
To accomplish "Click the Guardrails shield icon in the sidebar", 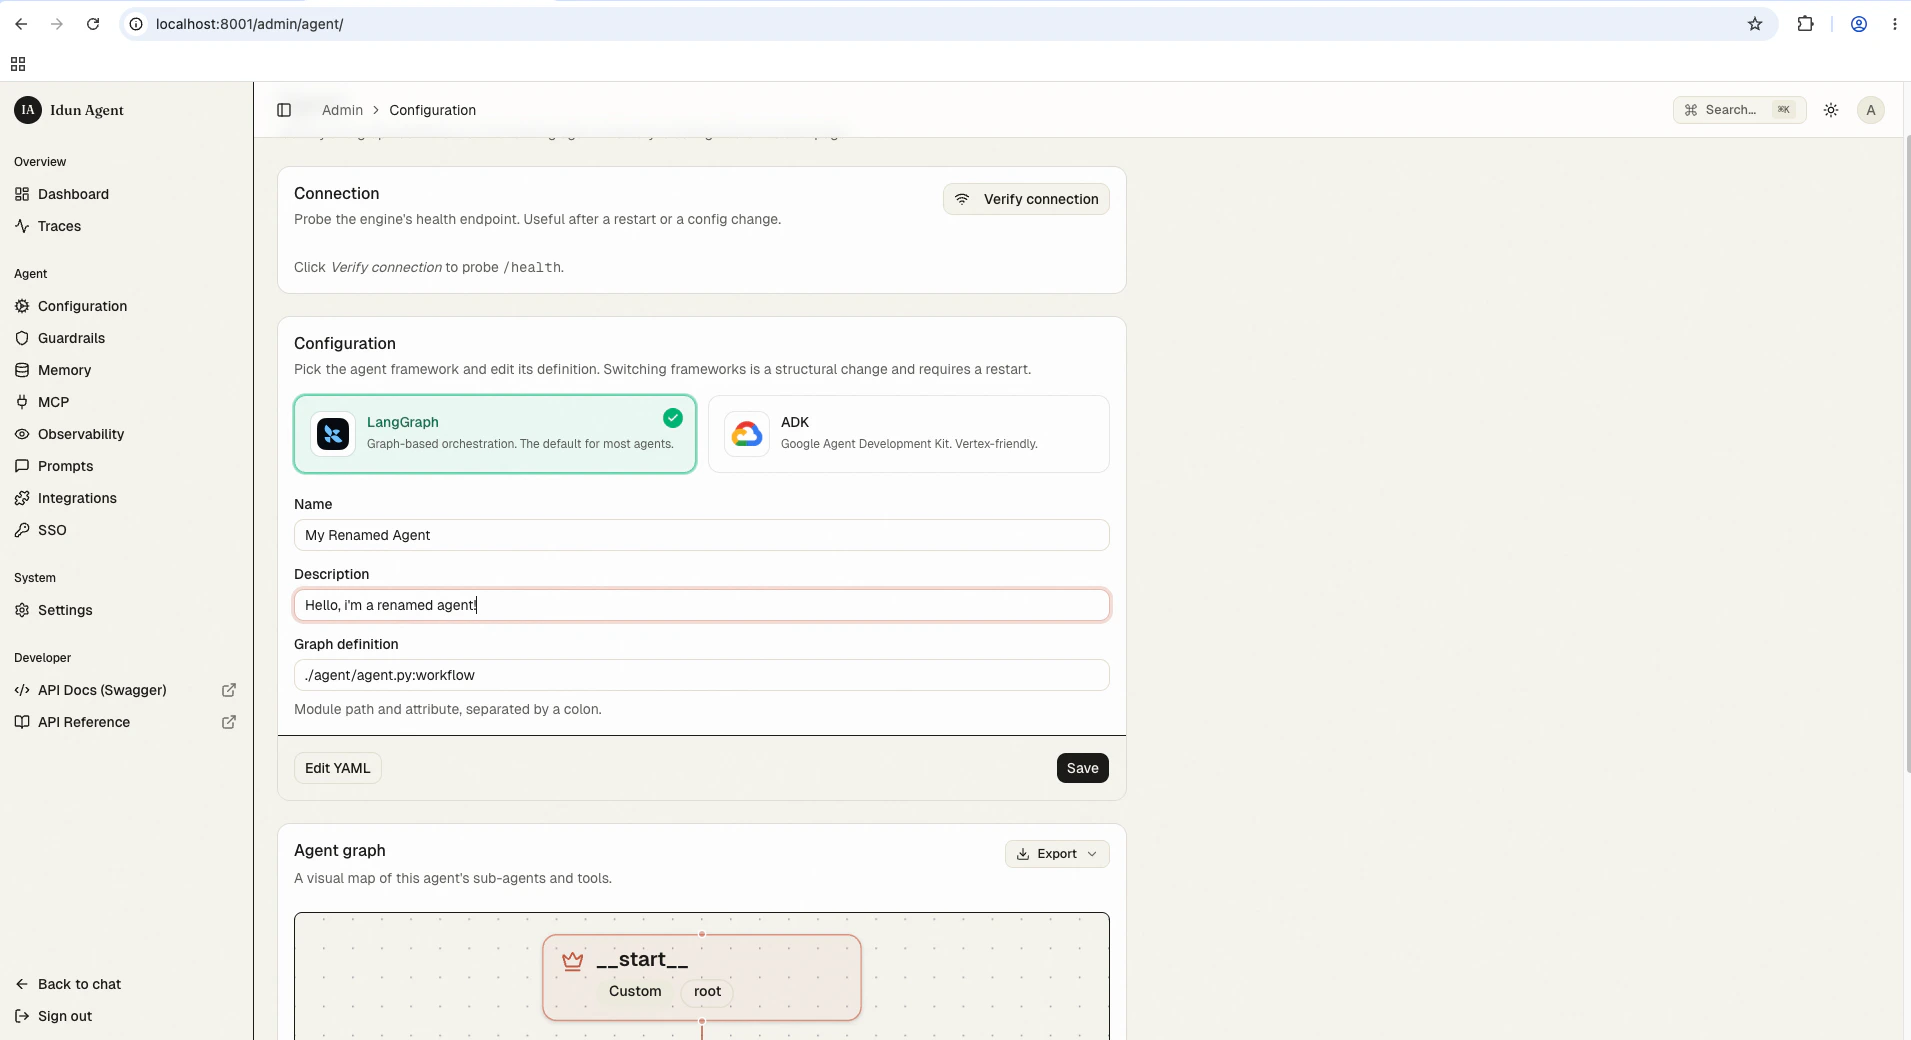I will 22,338.
